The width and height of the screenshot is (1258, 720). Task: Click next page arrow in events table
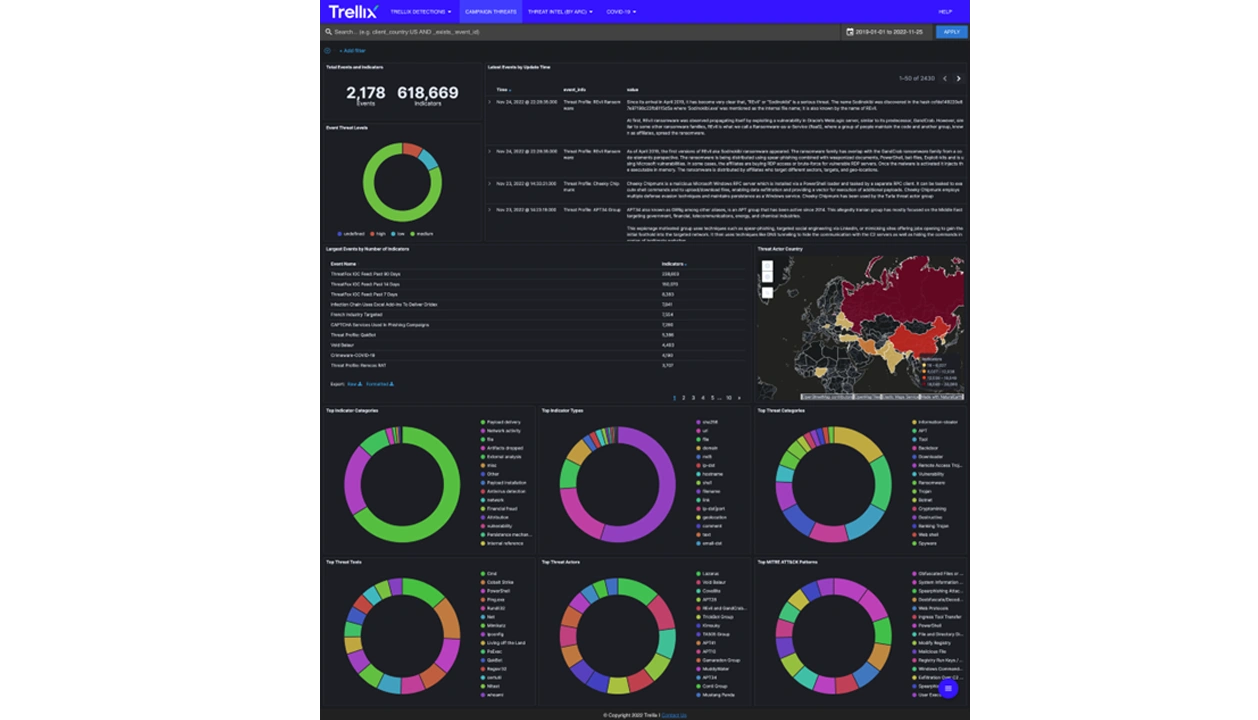[739, 397]
